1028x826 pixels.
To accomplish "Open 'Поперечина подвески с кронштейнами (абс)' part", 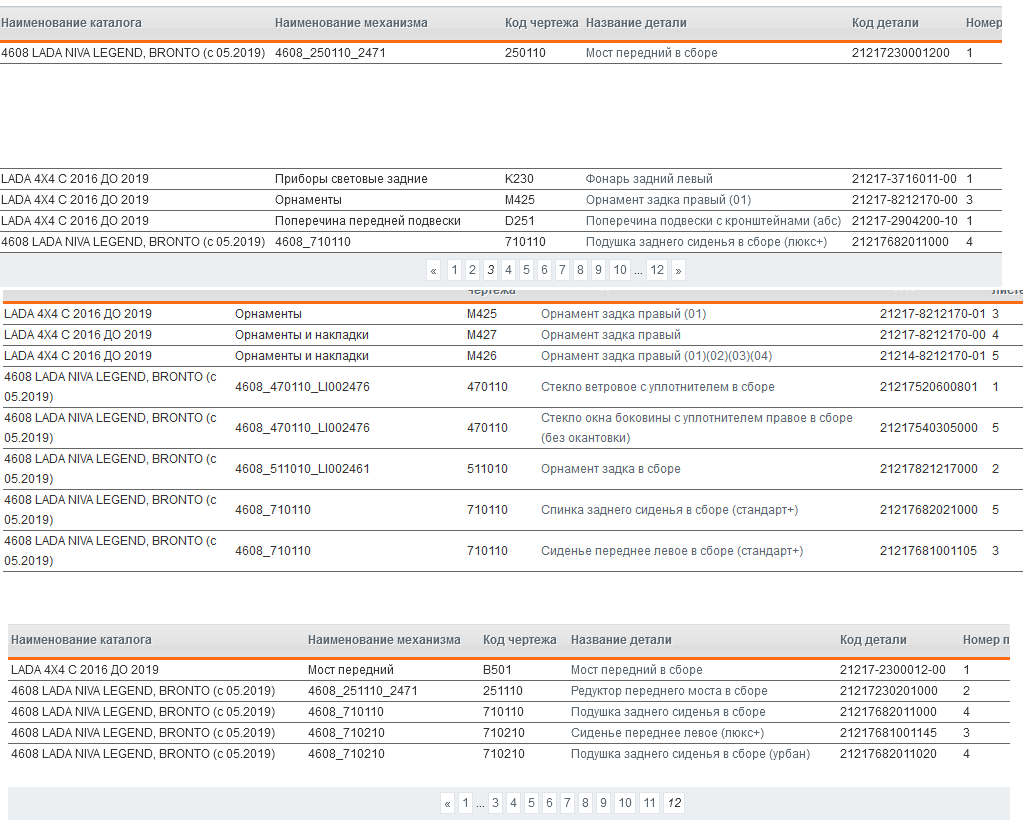I will tap(713, 221).
